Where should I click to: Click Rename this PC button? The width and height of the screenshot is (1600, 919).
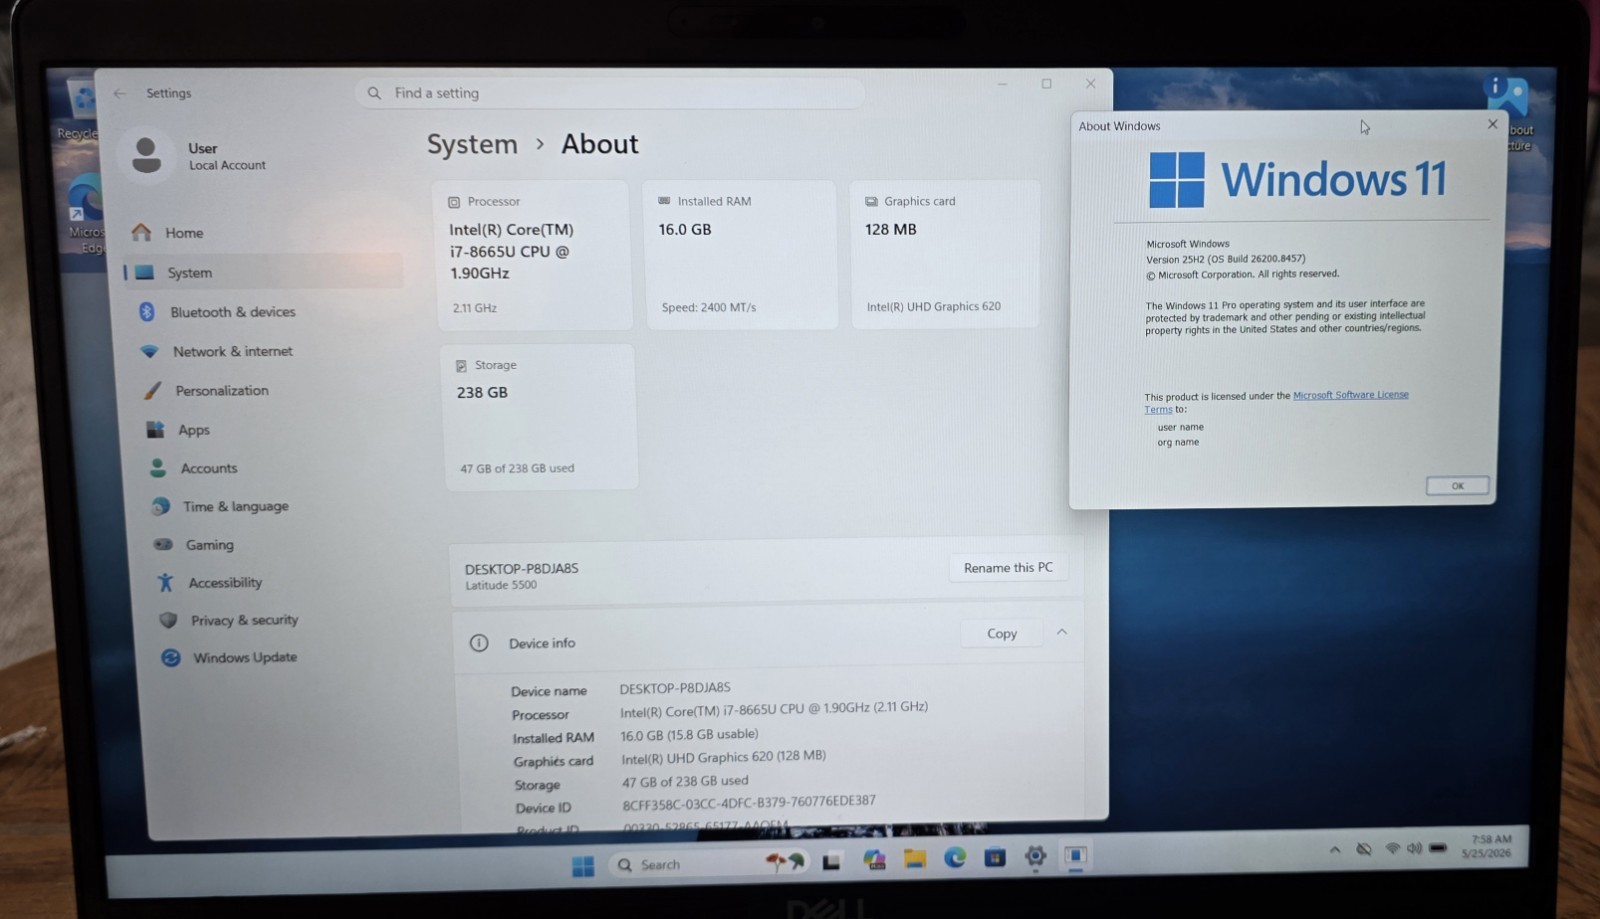pos(1008,568)
